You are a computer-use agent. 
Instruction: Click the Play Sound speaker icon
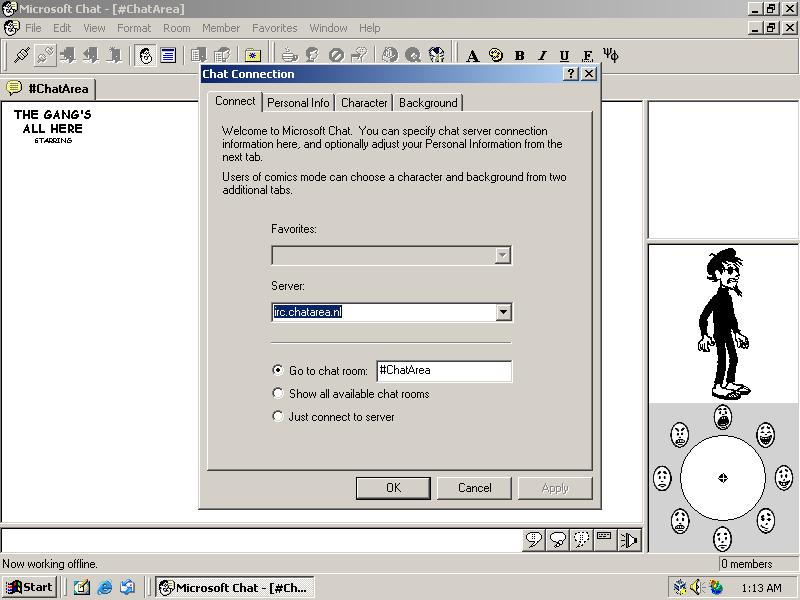click(x=629, y=541)
